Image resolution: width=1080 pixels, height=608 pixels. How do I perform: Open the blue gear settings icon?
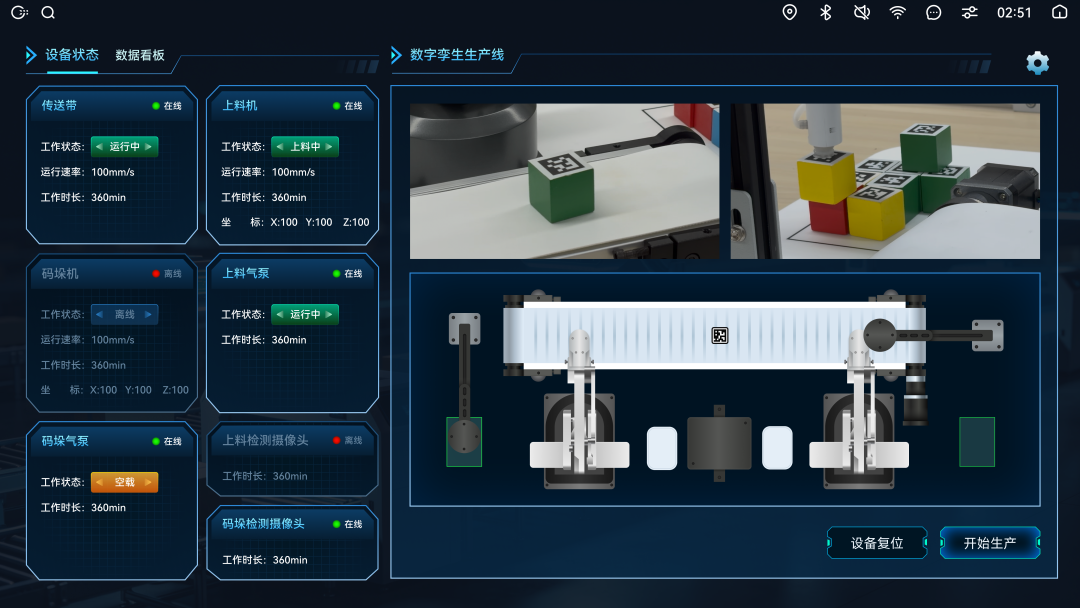[x=1037, y=63]
